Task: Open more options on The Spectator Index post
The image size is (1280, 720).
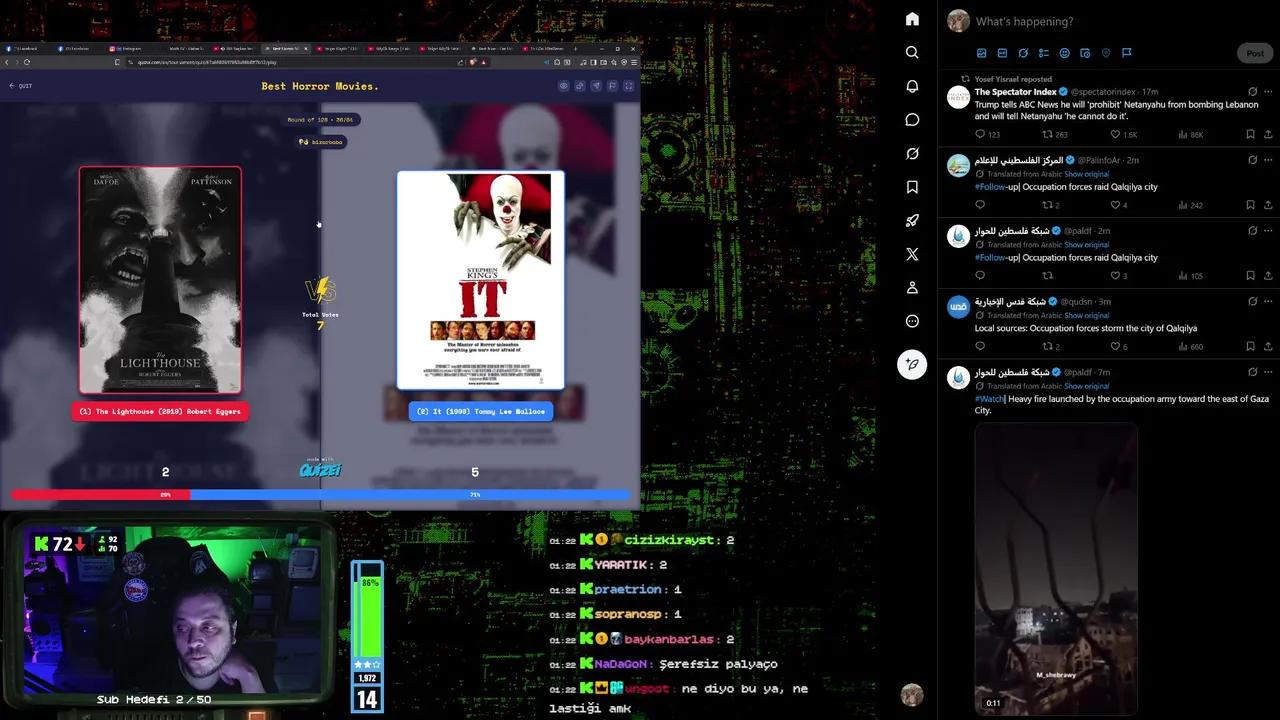Action: [x=1268, y=92]
